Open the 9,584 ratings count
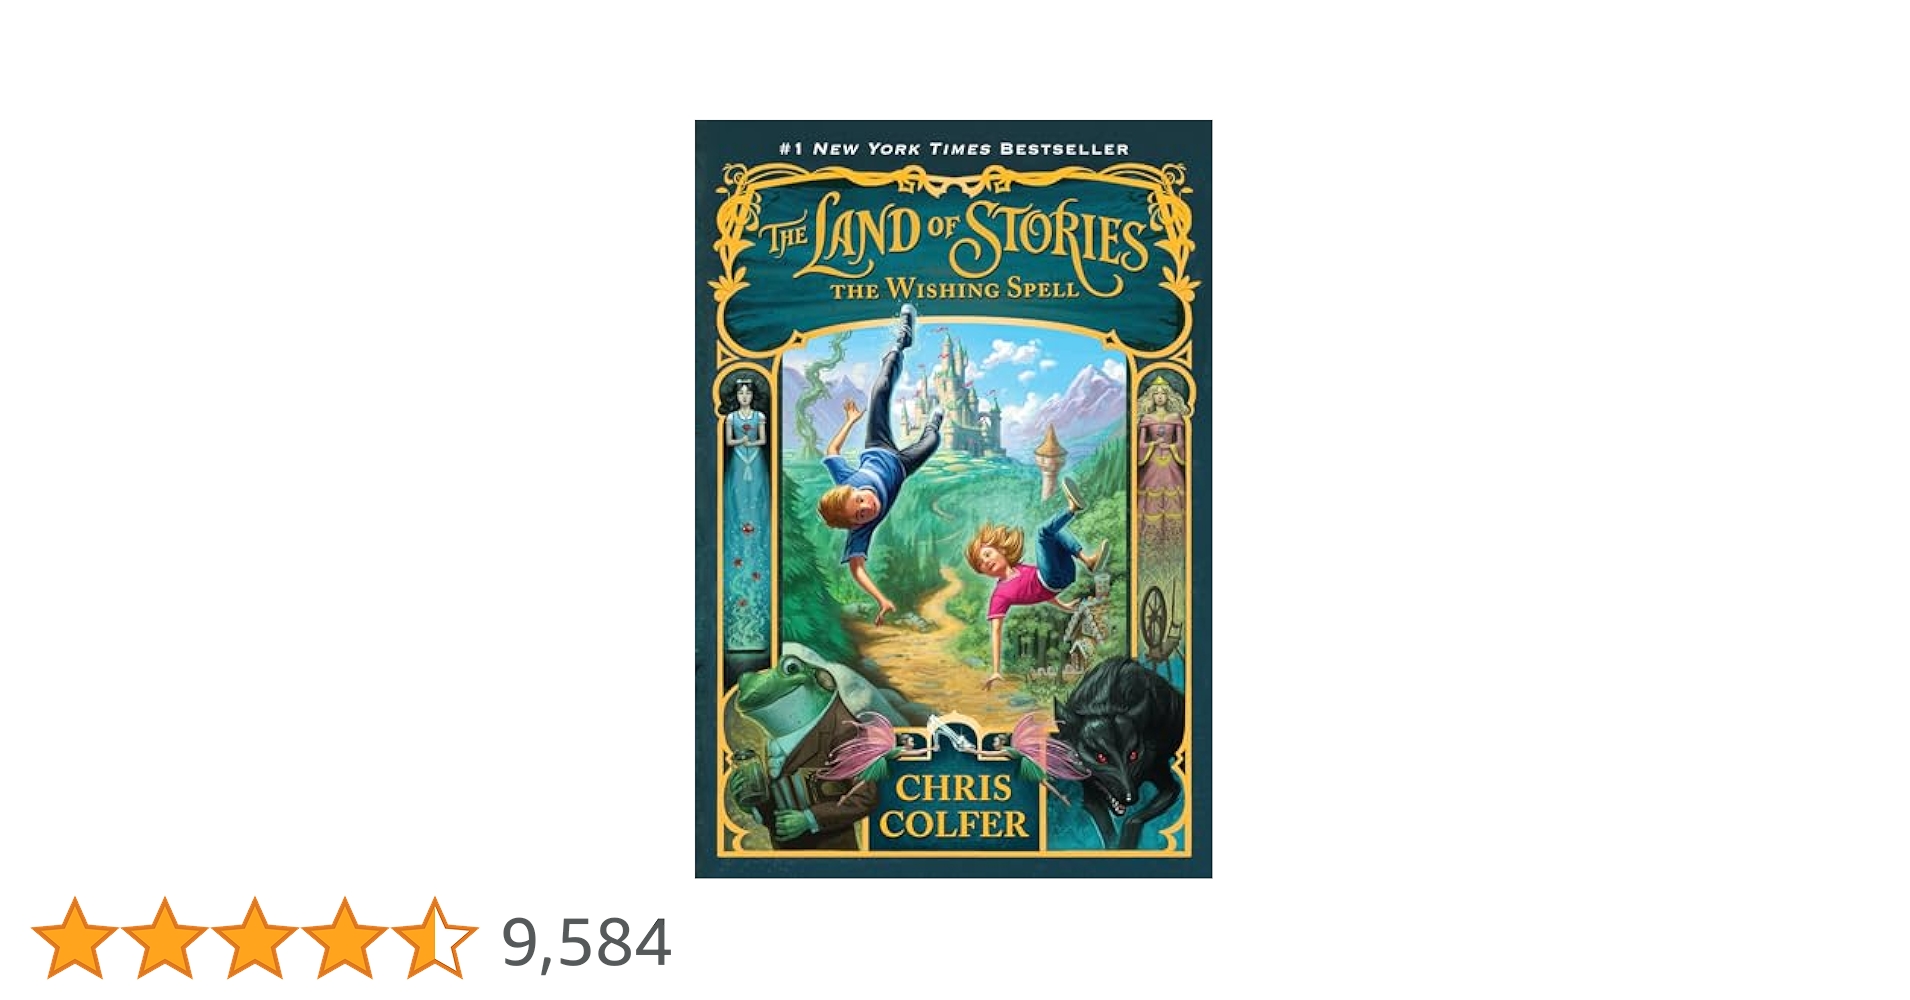1910x1000 pixels. click(586, 943)
